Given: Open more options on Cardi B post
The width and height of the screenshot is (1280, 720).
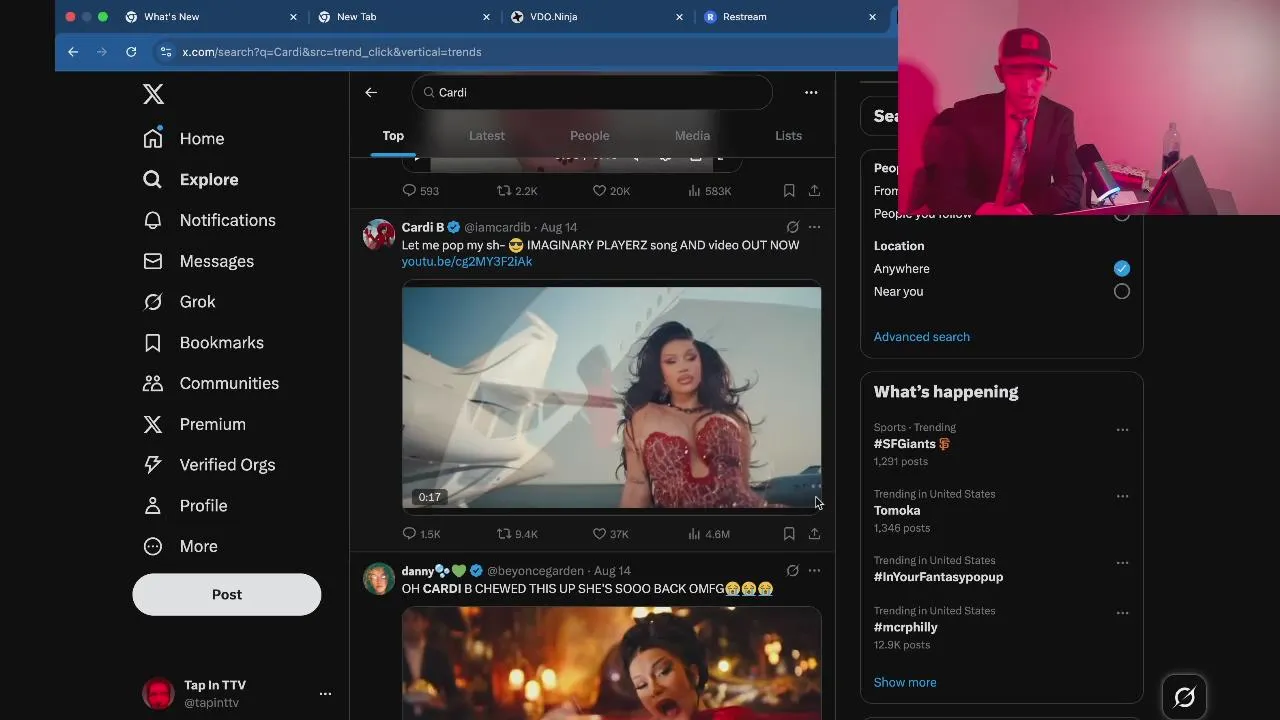Looking at the screenshot, I should coord(815,227).
